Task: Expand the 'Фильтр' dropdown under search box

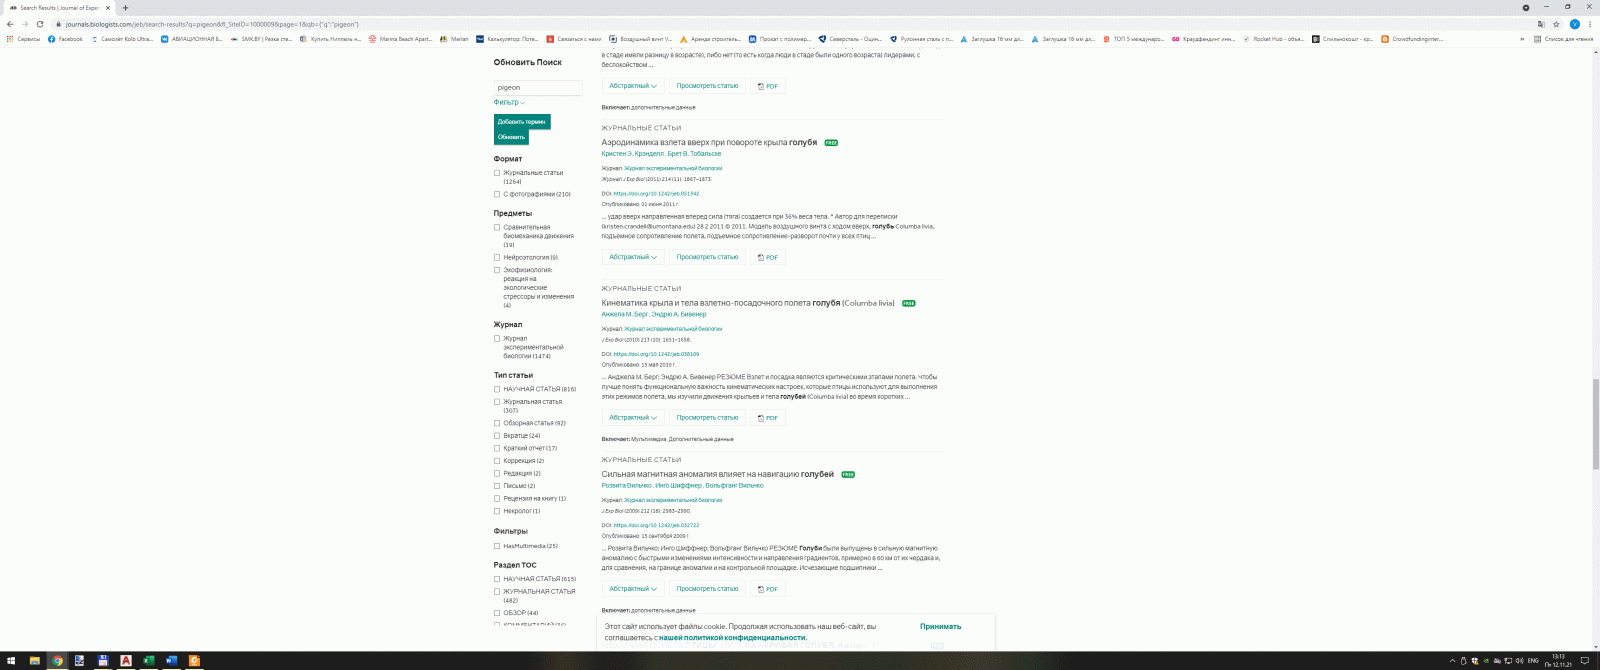Action: pyautogui.click(x=509, y=102)
